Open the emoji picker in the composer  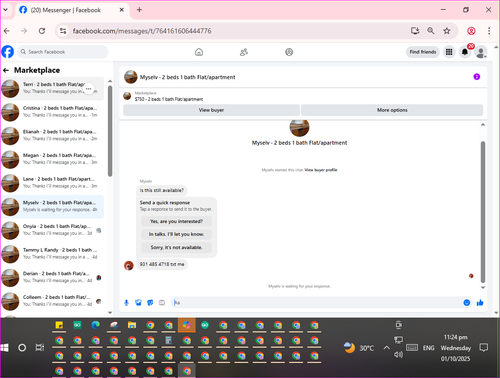click(x=467, y=303)
